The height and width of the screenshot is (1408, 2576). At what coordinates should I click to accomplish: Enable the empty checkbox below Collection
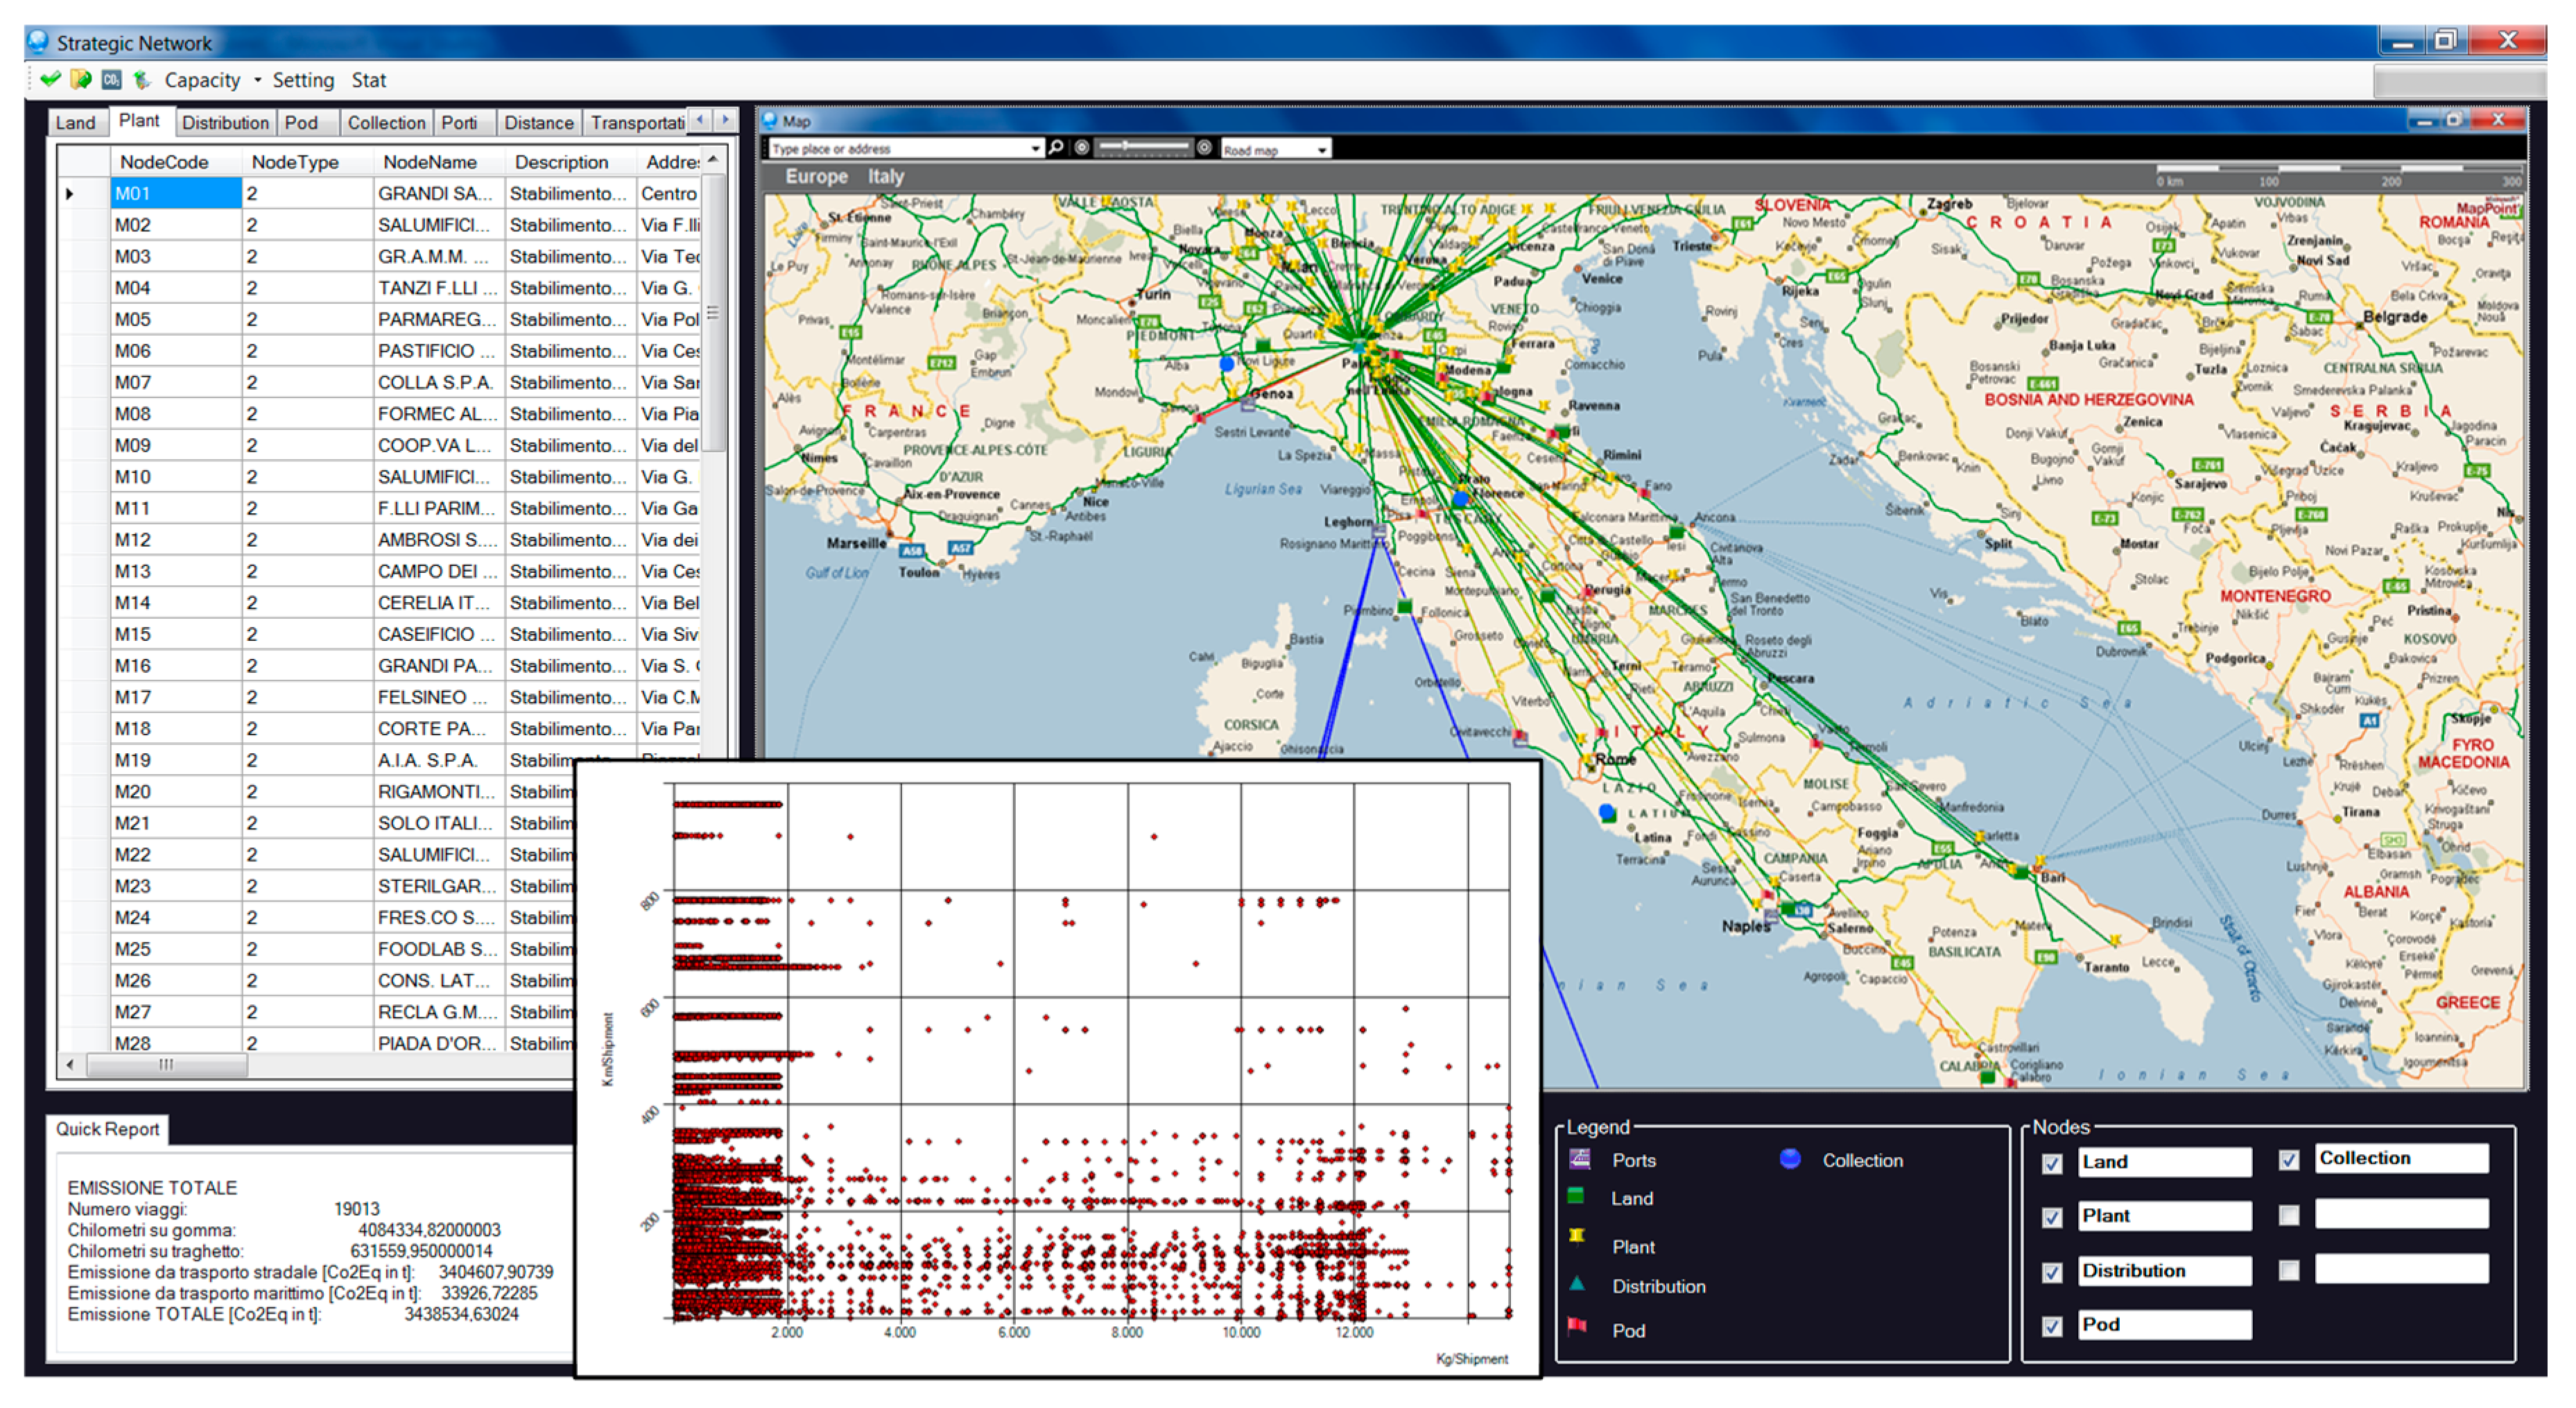(x=2288, y=1215)
